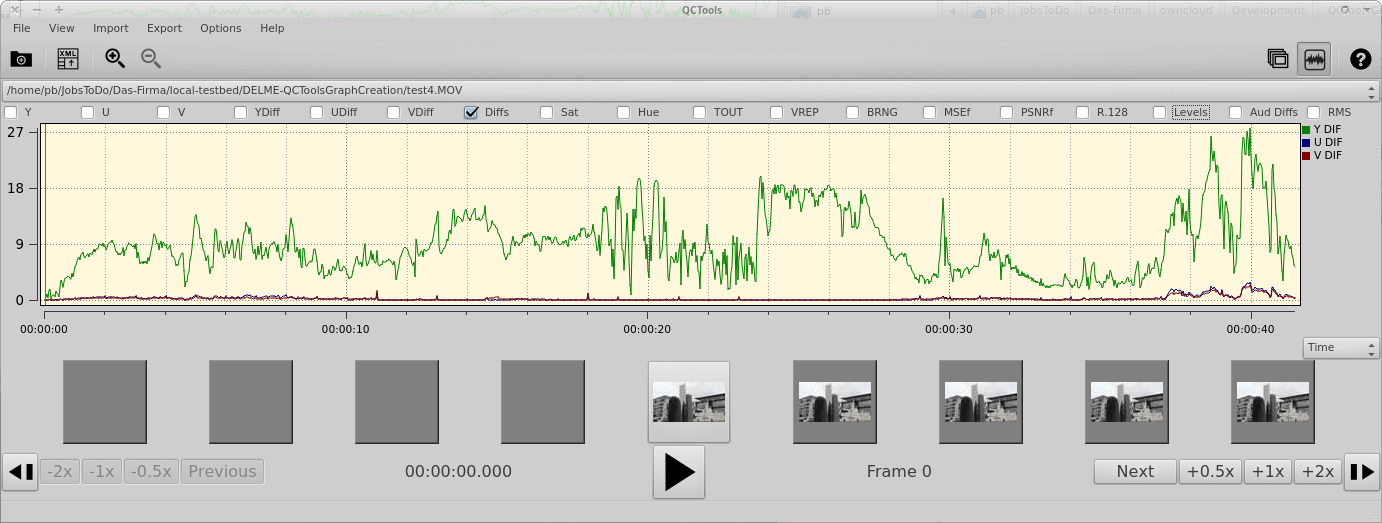This screenshot has height=523, width=1382.
Task: Open the Options menu
Action: pyautogui.click(x=220, y=28)
